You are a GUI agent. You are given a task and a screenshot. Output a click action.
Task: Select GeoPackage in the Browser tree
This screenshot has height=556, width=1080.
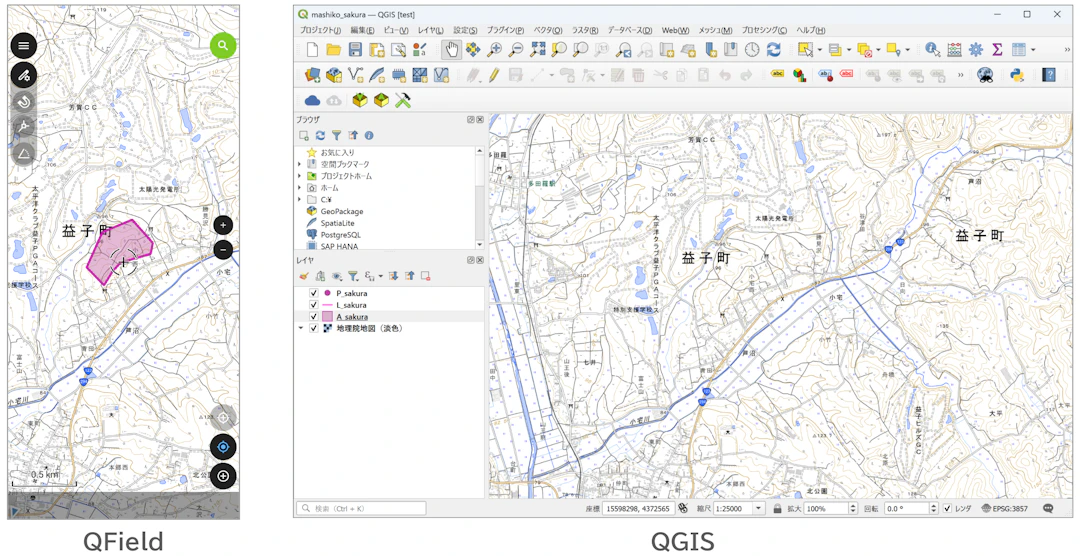341,212
